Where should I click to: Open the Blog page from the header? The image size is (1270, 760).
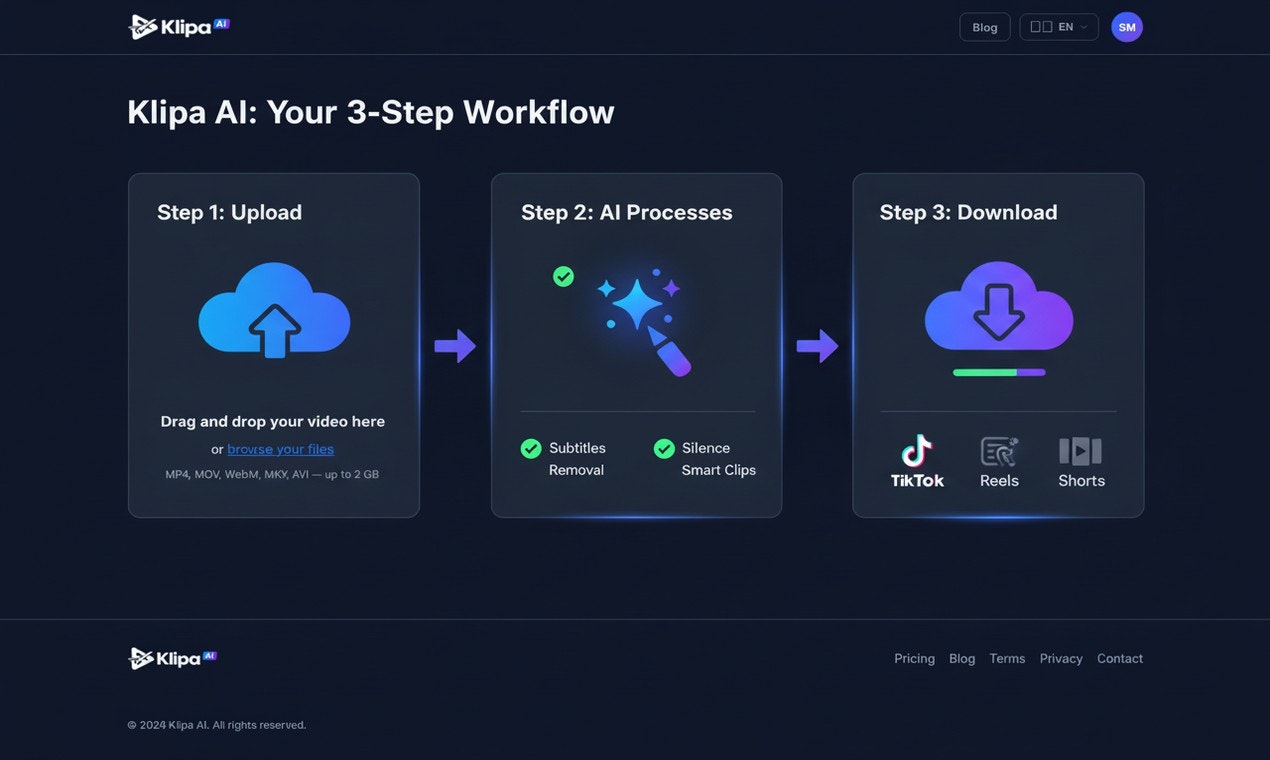pos(984,27)
